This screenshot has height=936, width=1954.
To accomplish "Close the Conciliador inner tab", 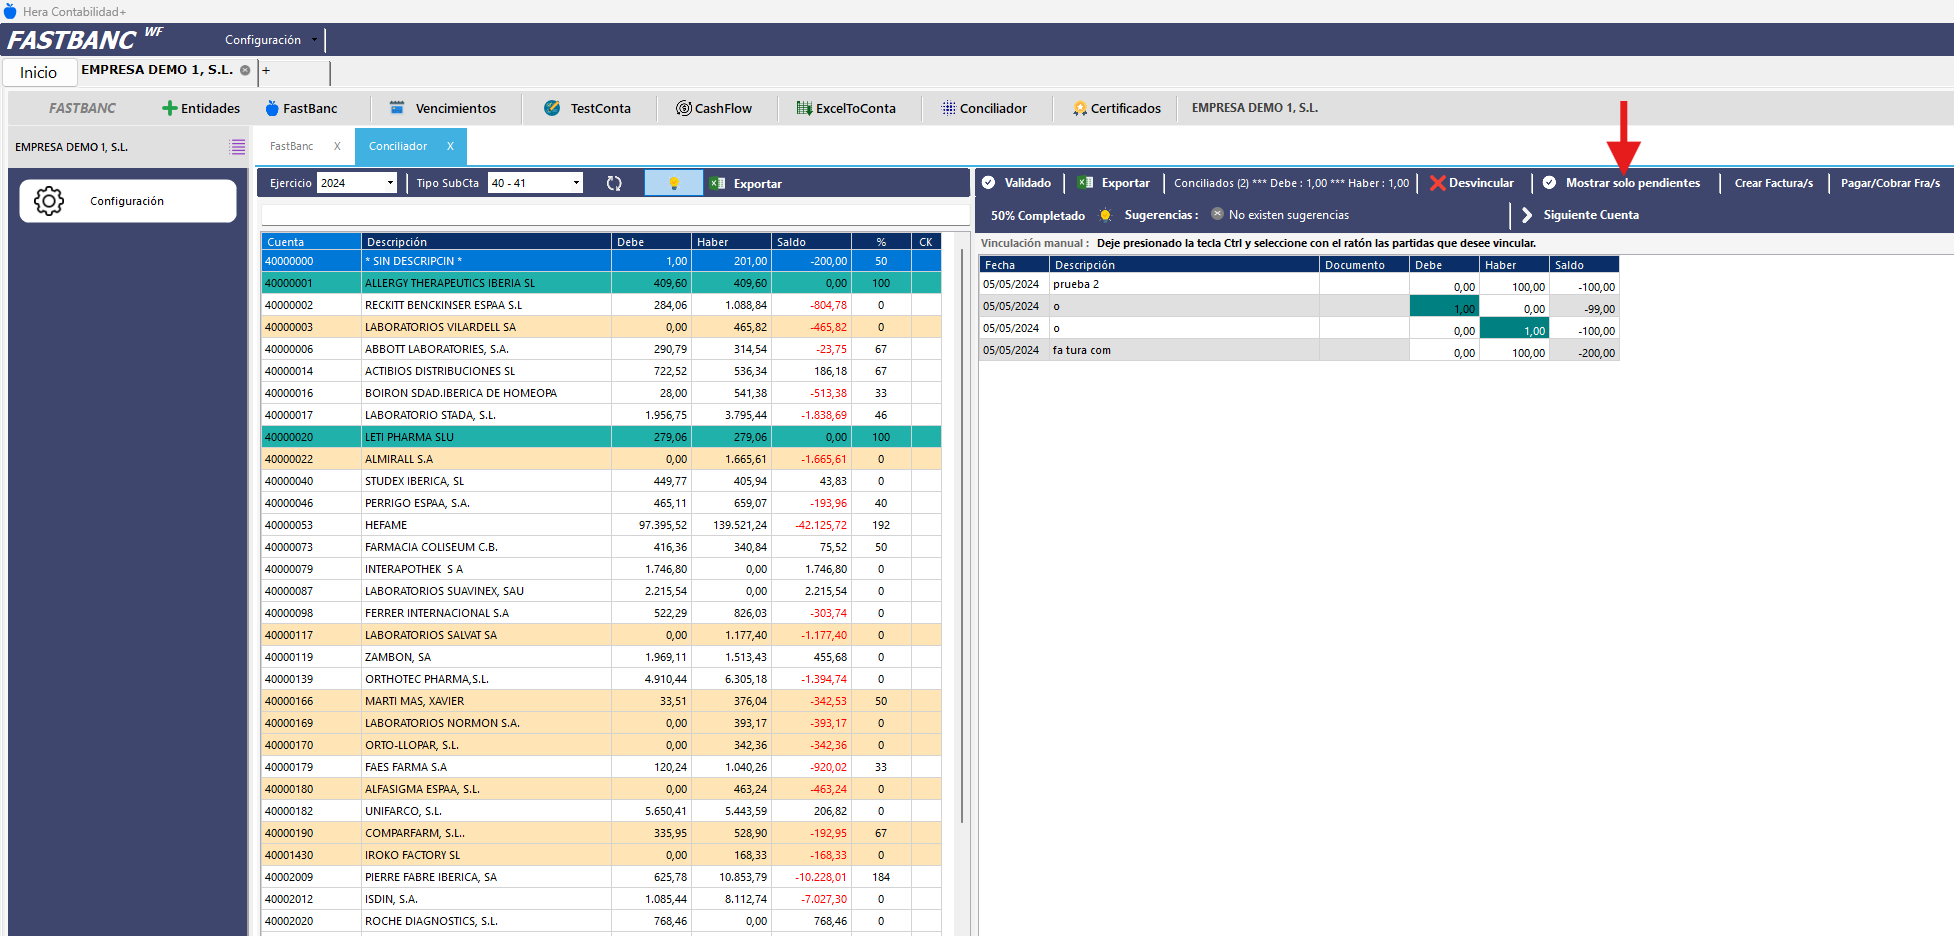I will pyautogui.click(x=450, y=146).
